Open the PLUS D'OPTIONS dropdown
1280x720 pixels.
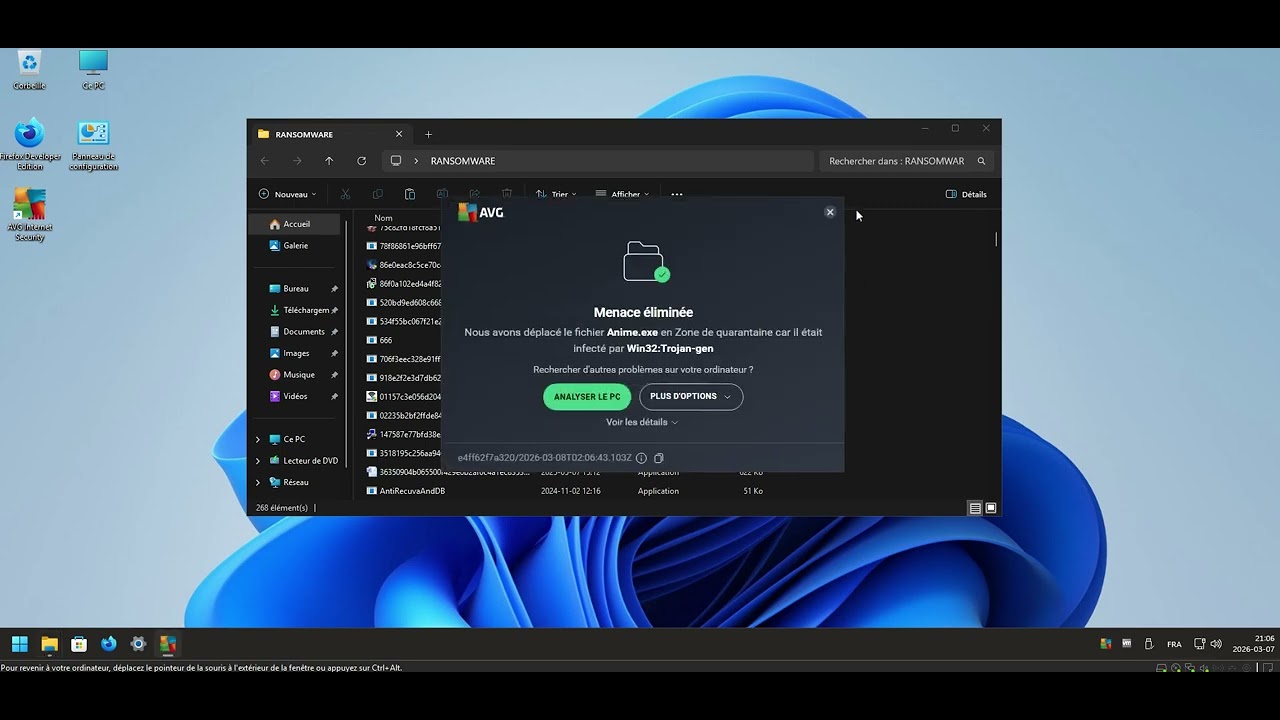tap(691, 397)
